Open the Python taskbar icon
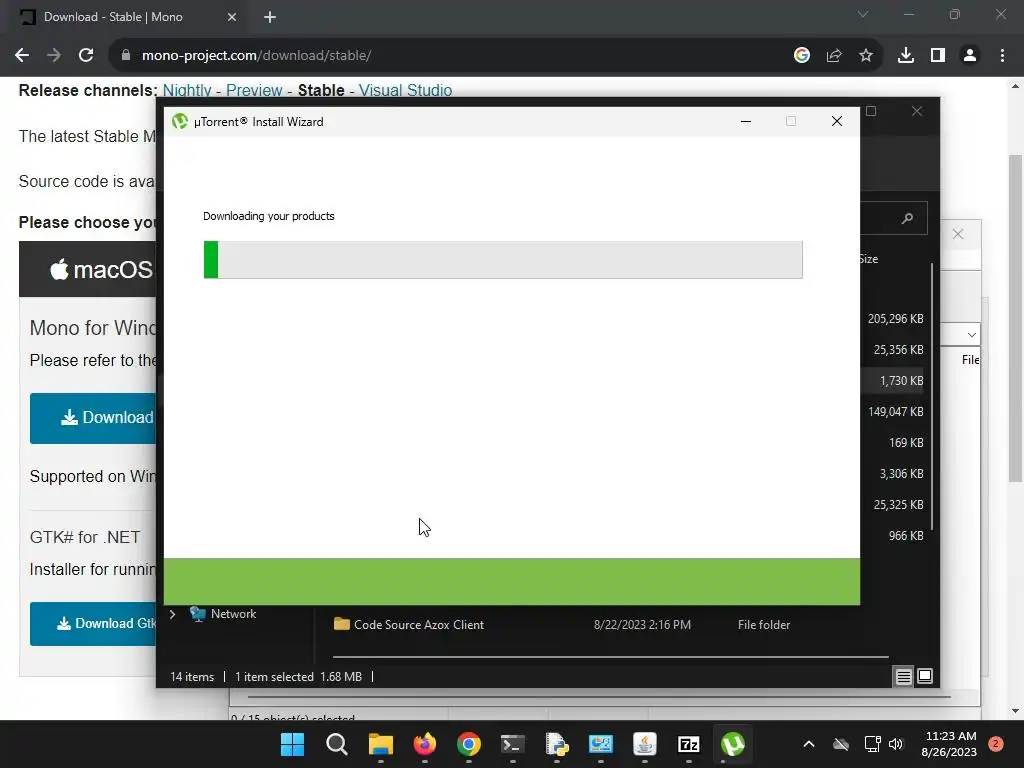The image size is (1024, 768). tap(556, 744)
